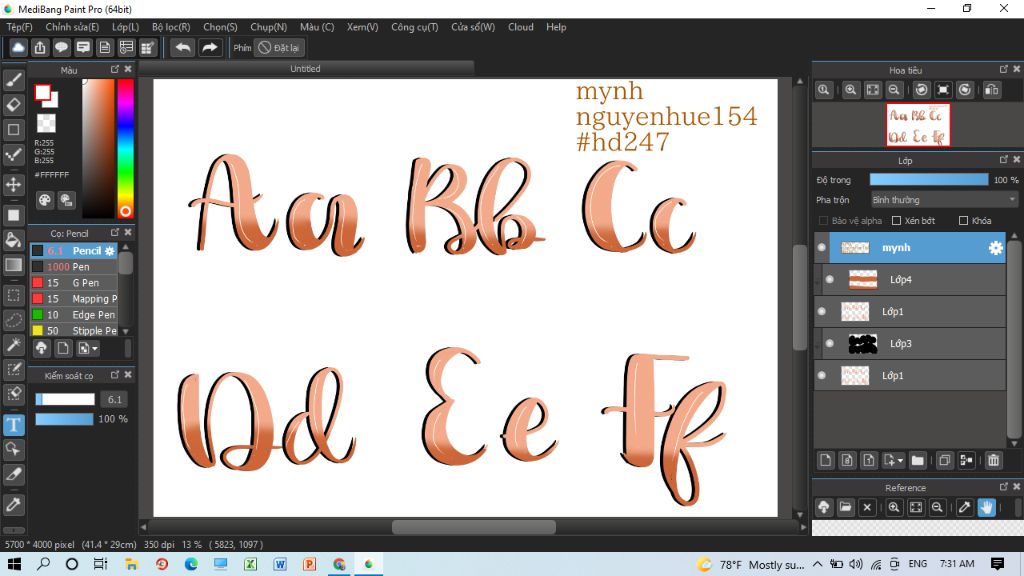The image size is (1024, 576).
Task: Select the Move tool with four arrows
Action: pyautogui.click(x=14, y=184)
